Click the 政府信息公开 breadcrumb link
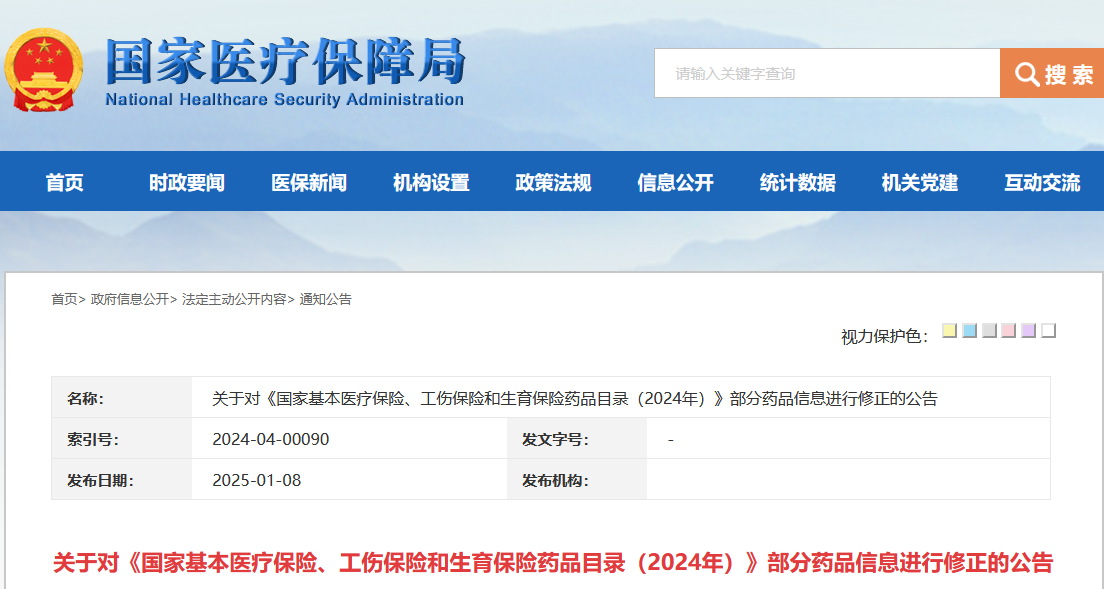Screen dimensions: 1104x589 (130, 299)
